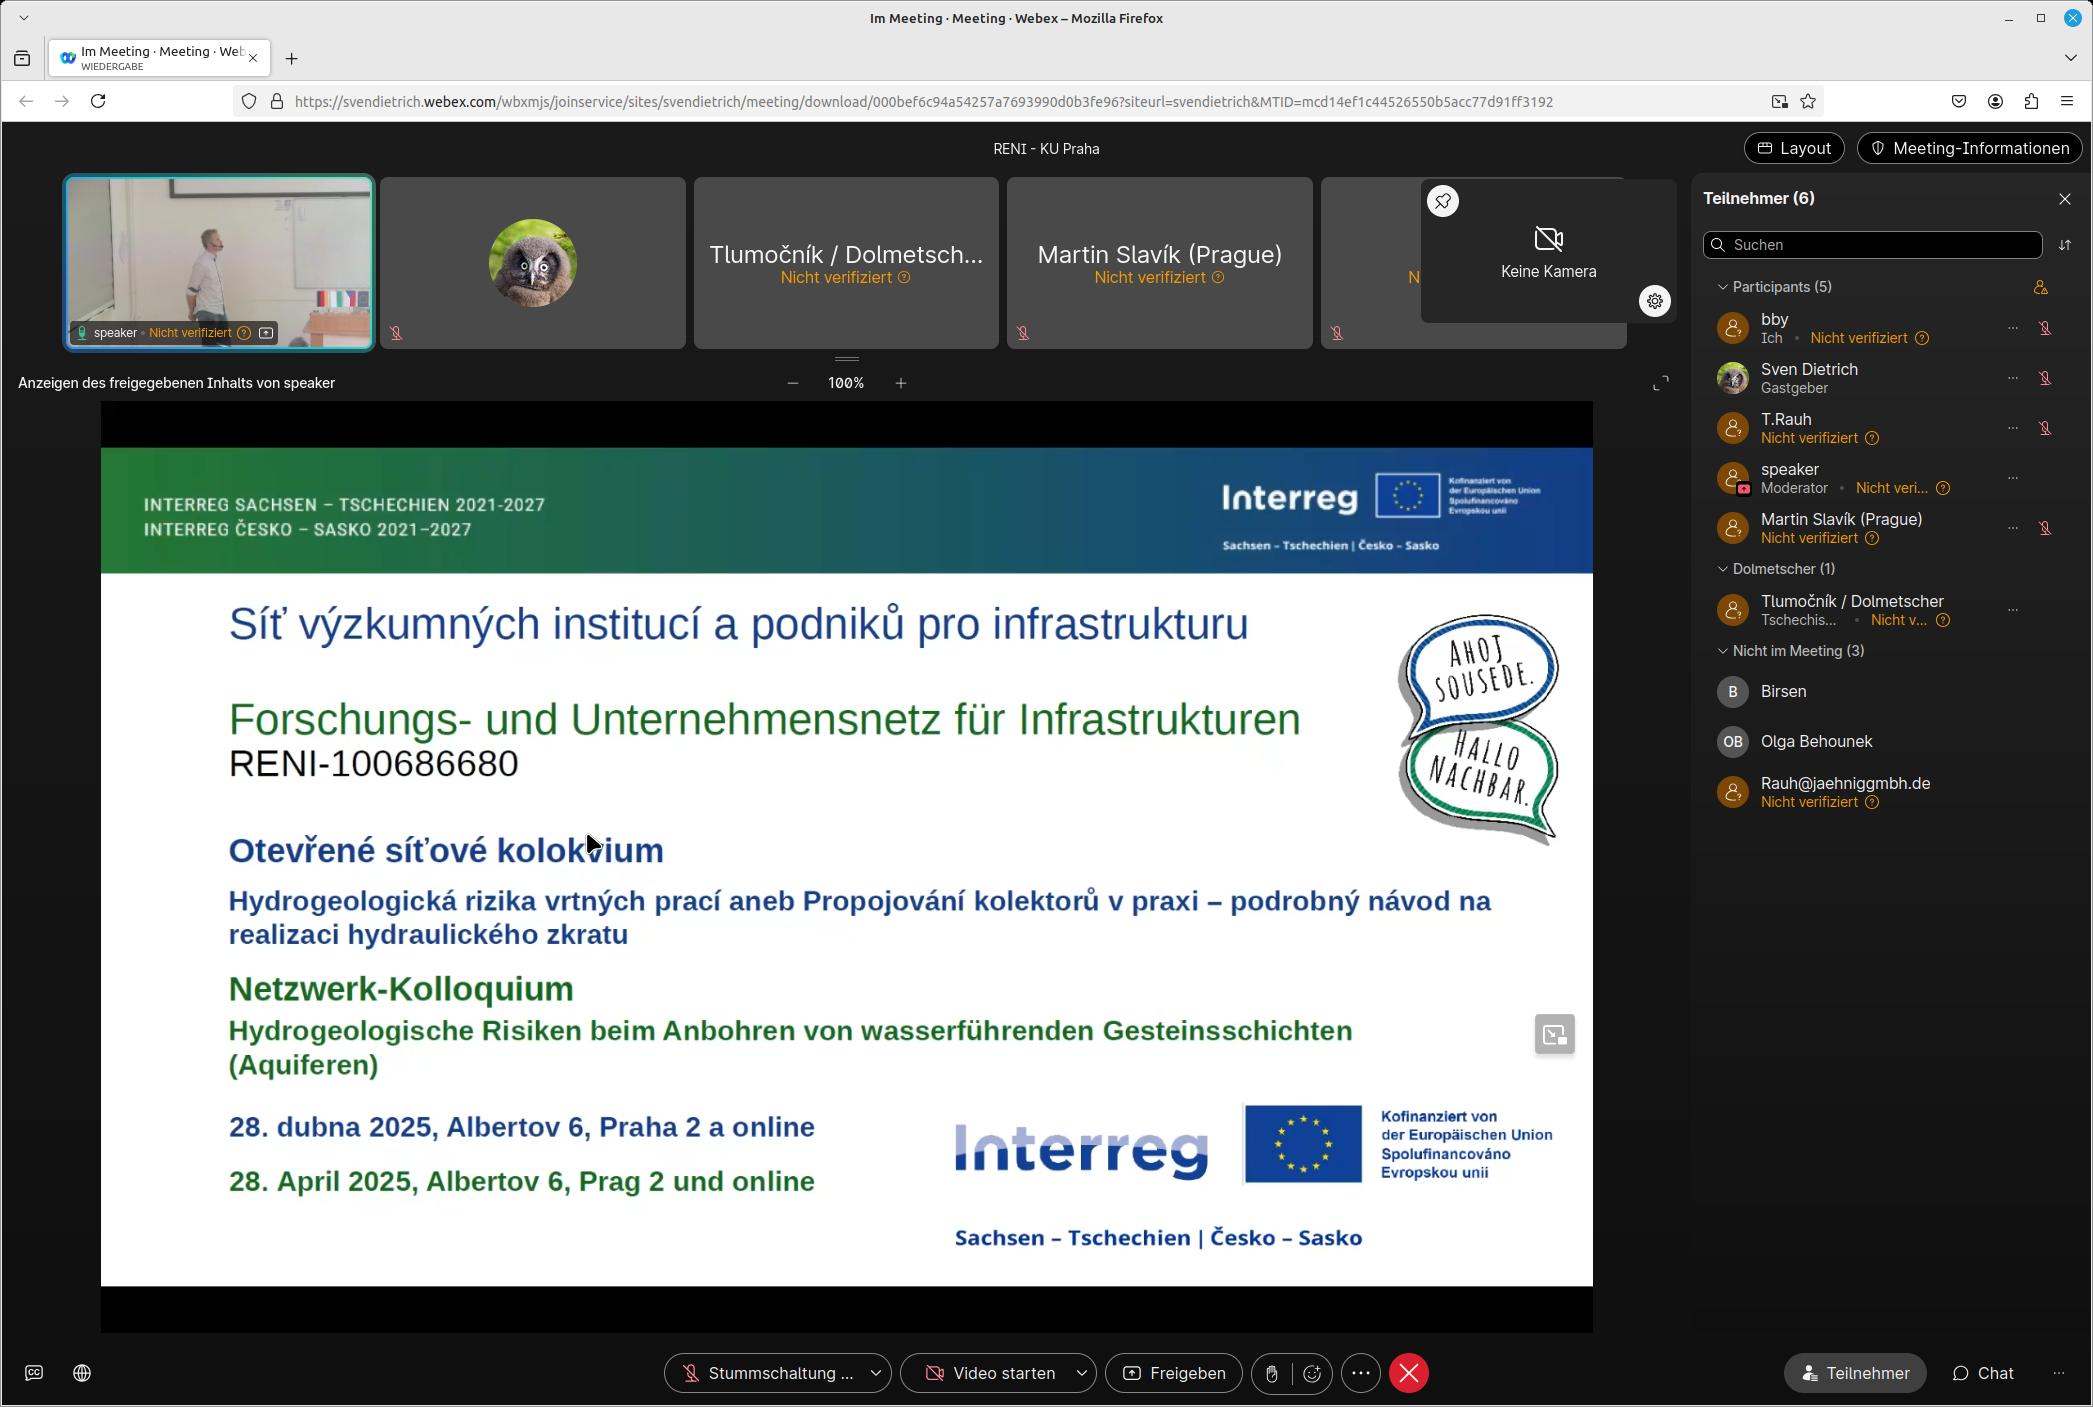This screenshot has width=2093, height=1407.
Task: Reload the page in Firefox
Action: 98,101
